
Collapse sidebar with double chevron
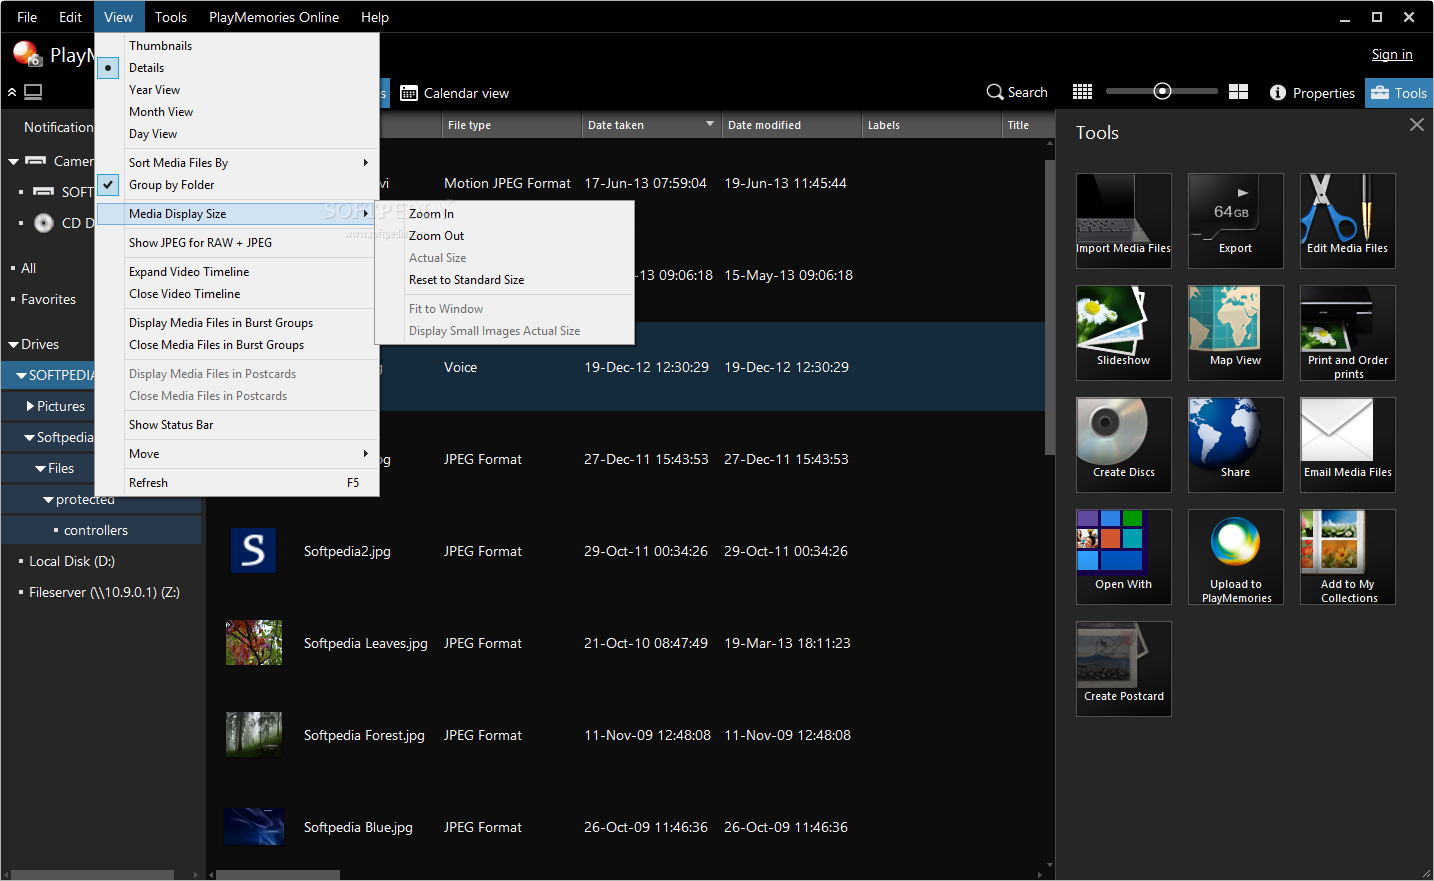(12, 92)
